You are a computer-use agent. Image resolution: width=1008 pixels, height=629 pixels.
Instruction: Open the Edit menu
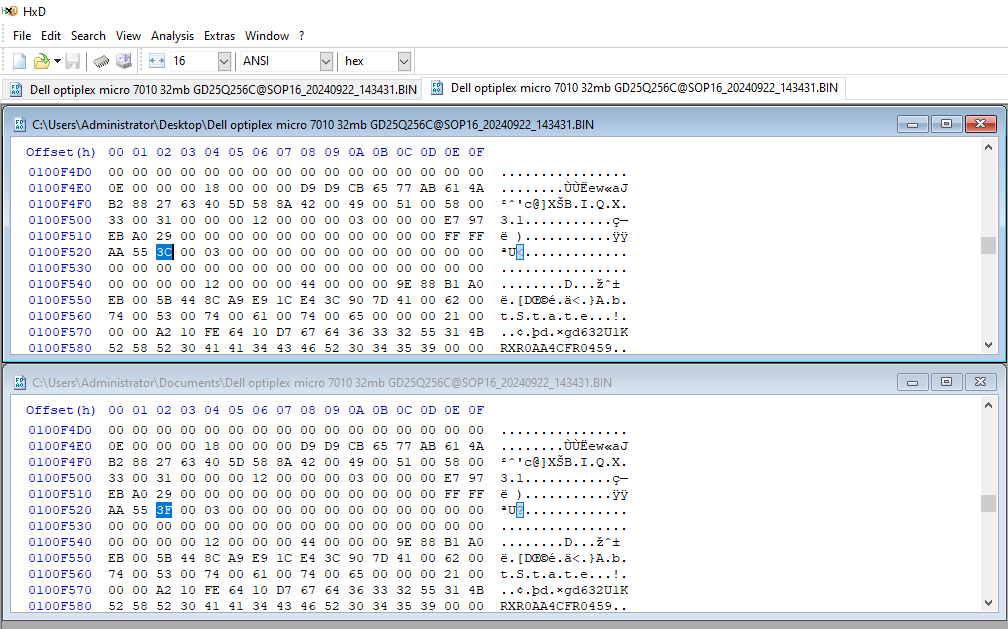(x=51, y=36)
